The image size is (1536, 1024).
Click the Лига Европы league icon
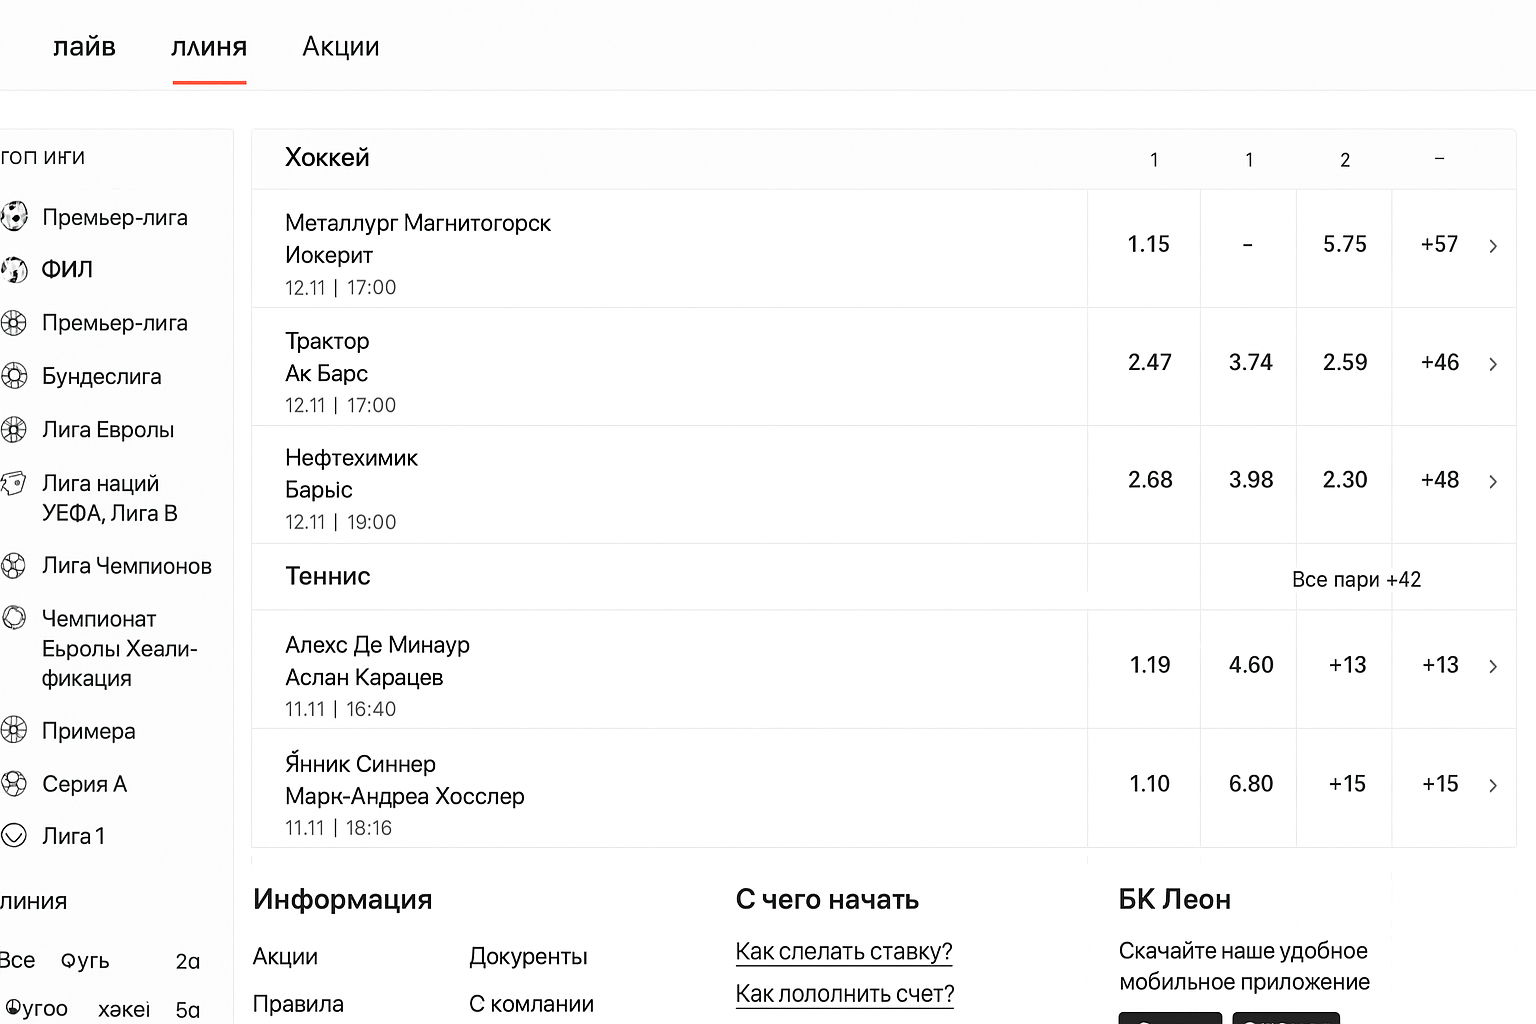tap(14, 430)
